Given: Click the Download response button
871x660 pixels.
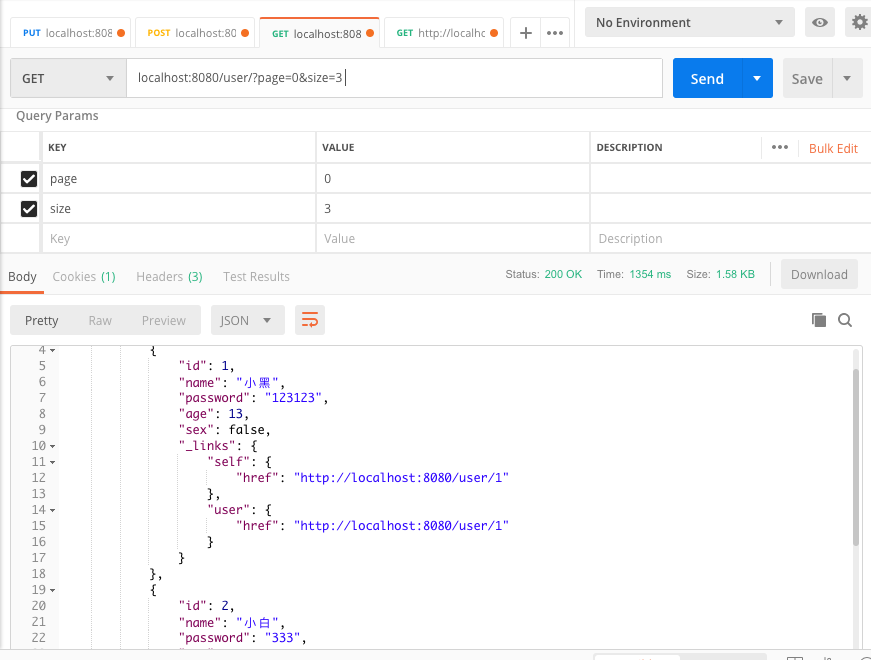Looking at the screenshot, I should point(819,274).
